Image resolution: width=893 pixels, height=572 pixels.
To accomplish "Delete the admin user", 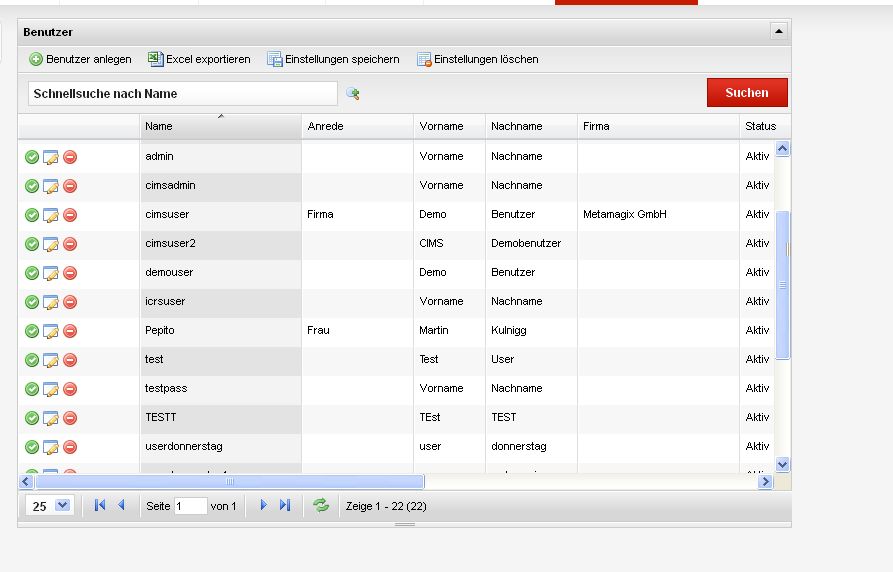I will [x=70, y=157].
